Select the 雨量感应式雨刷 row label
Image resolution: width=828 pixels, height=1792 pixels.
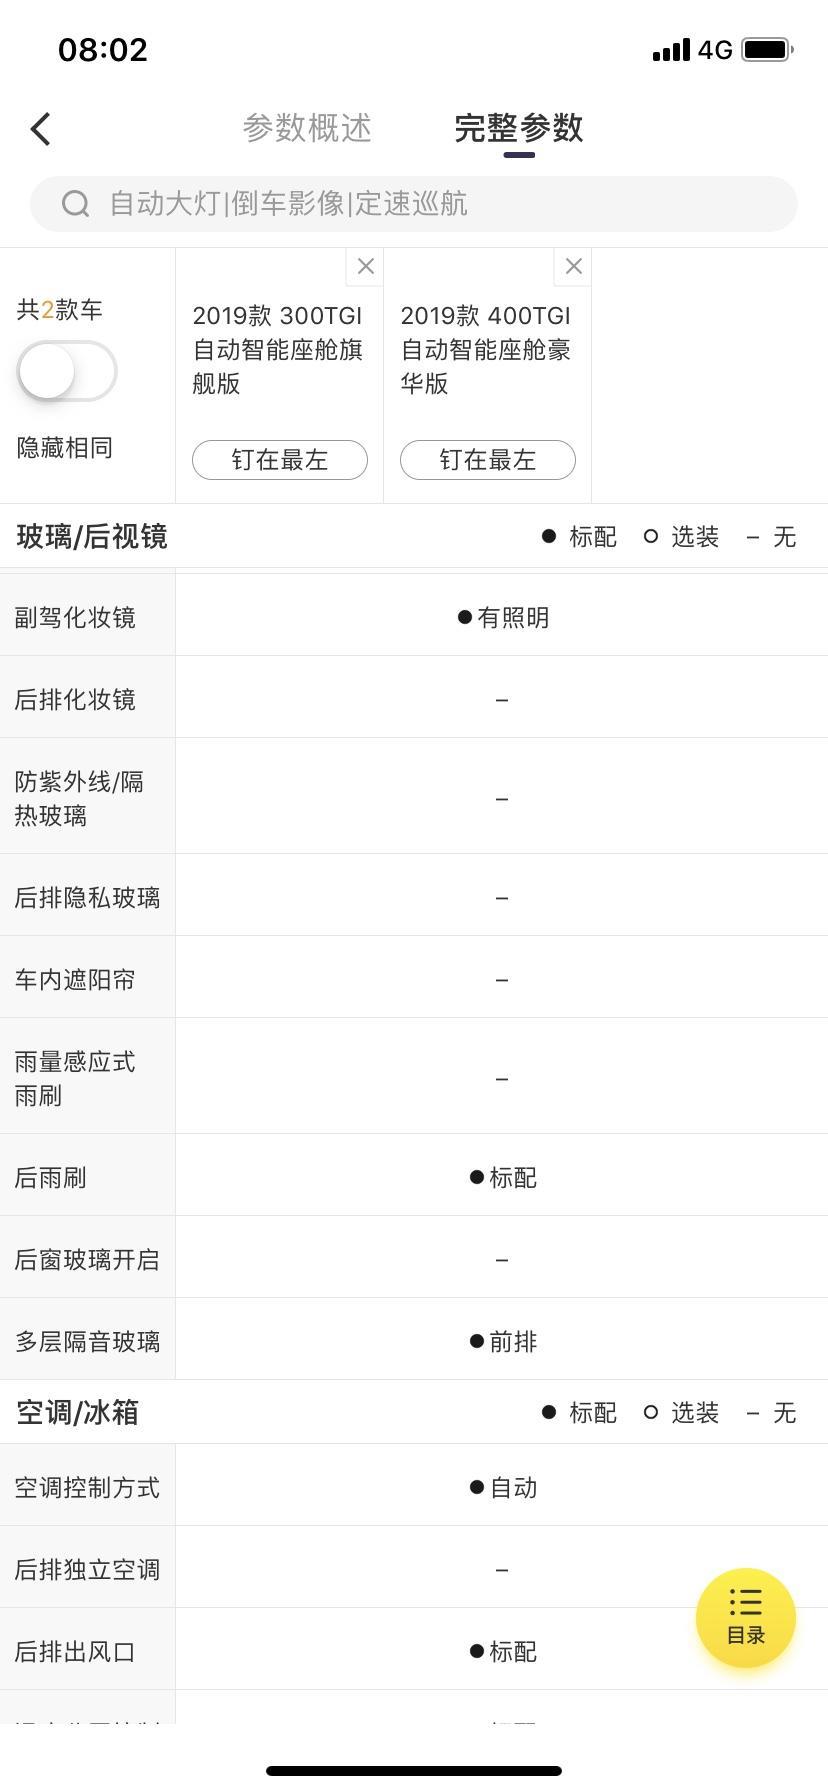[75, 1078]
